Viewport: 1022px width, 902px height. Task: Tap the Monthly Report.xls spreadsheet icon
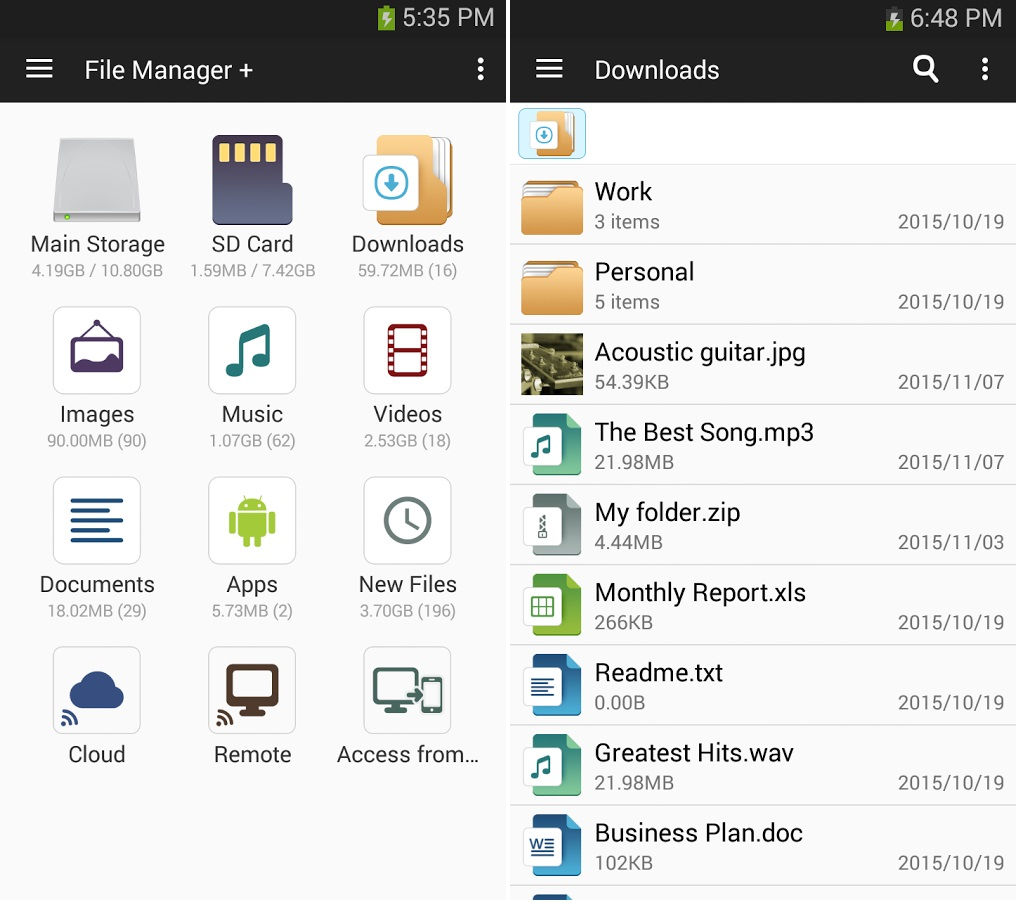(552, 605)
